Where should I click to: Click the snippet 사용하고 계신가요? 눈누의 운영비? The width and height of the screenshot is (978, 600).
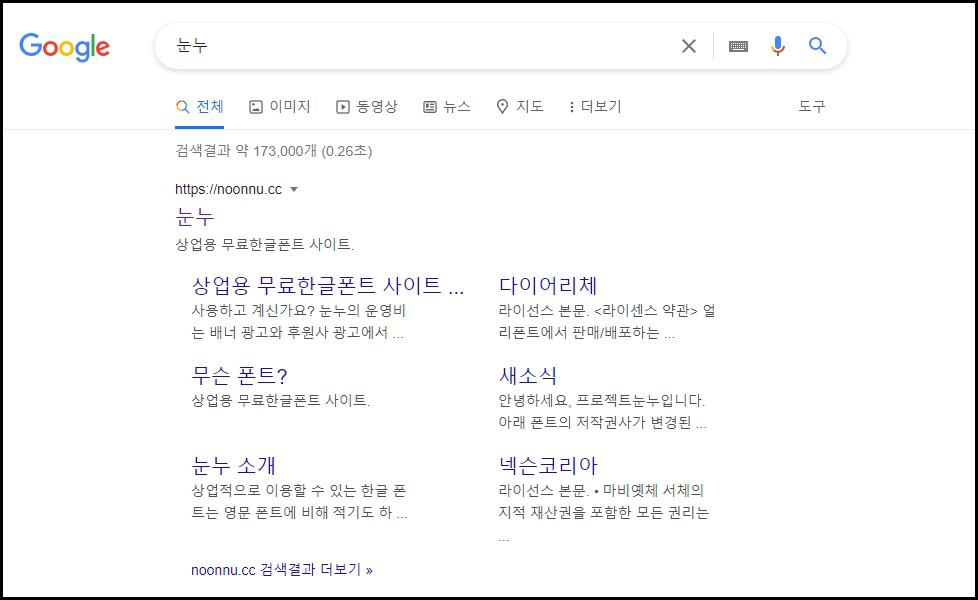299,311
